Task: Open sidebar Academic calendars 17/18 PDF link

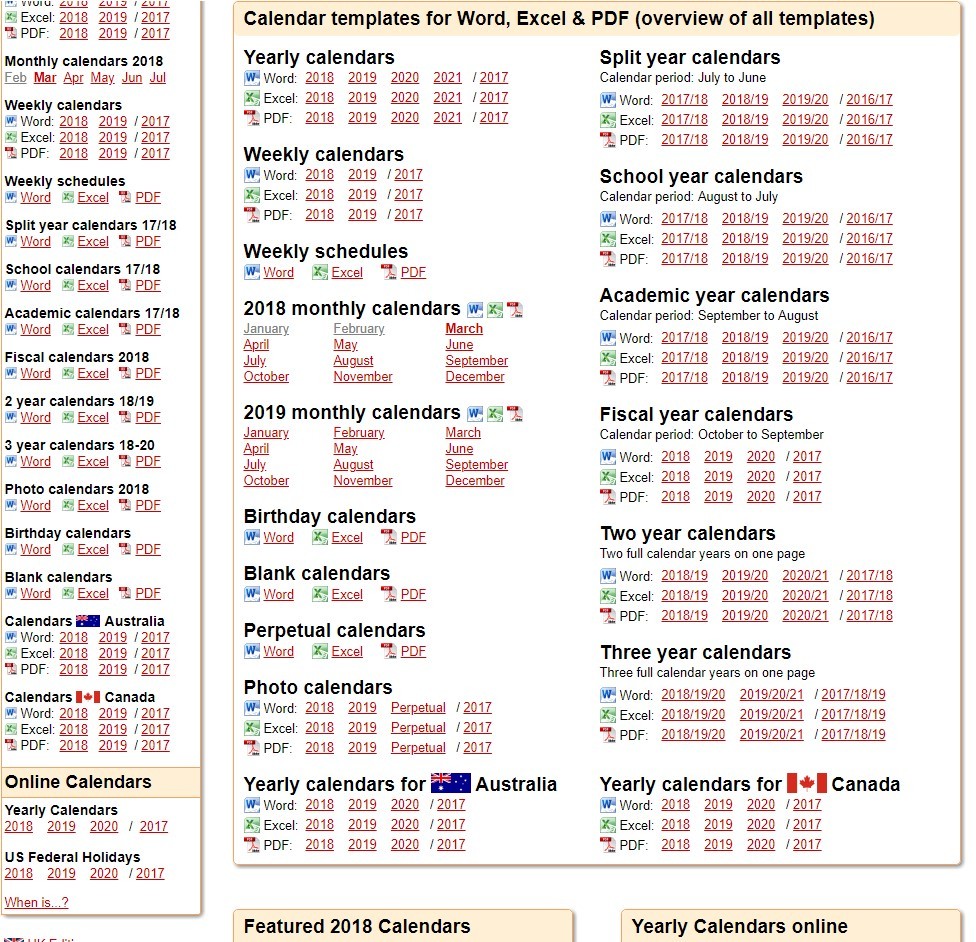Action: click(x=148, y=329)
